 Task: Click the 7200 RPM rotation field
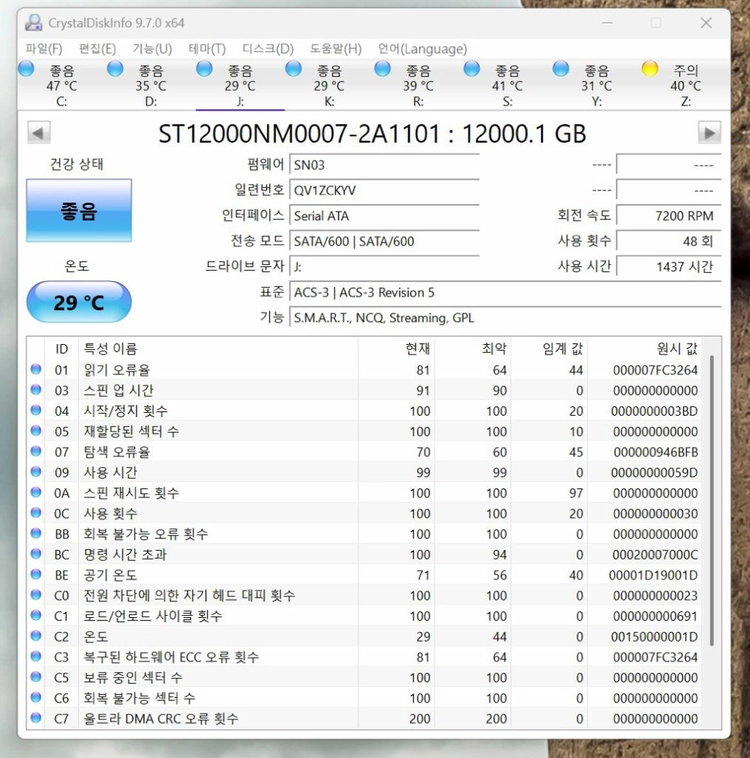point(669,216)
